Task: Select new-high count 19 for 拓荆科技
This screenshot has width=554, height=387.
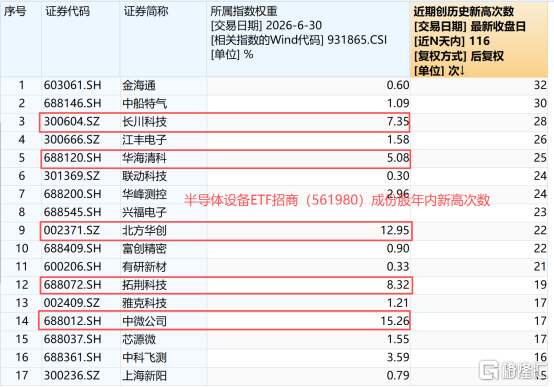Action: point(540,285)
